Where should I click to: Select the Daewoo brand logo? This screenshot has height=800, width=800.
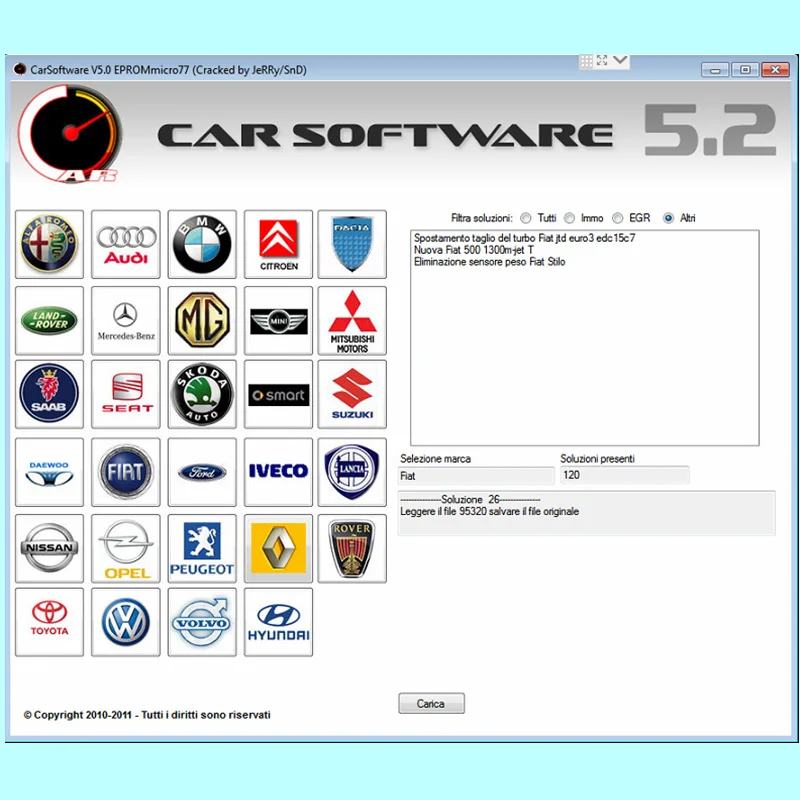[x=49, y=472]
